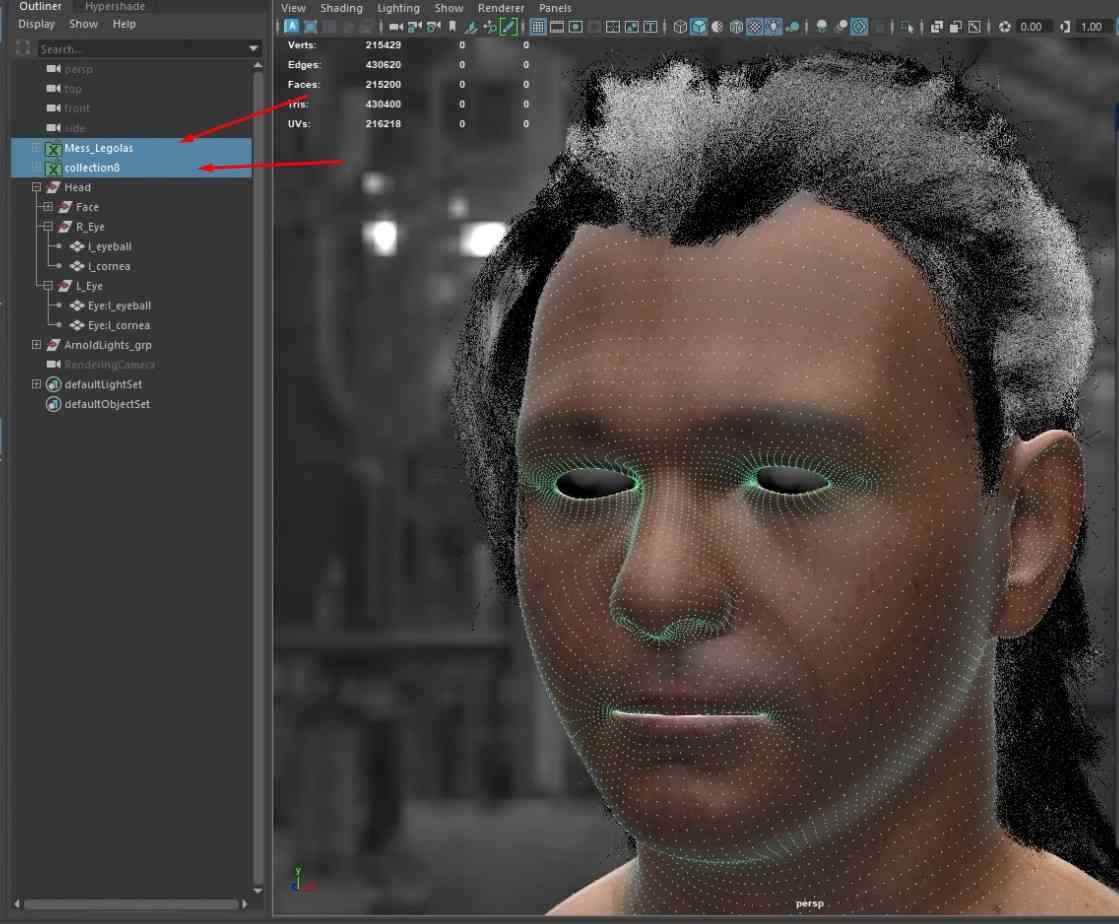Viewport: 1119px width, 924px height.
Task: Toggle the use all lights icon
Action: click(x=774, y=26)
